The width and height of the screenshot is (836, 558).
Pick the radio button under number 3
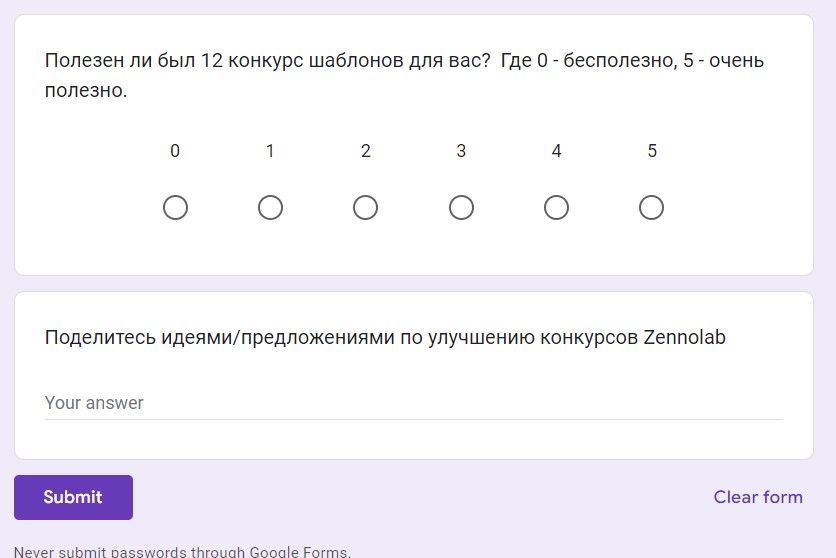[461, 208]
